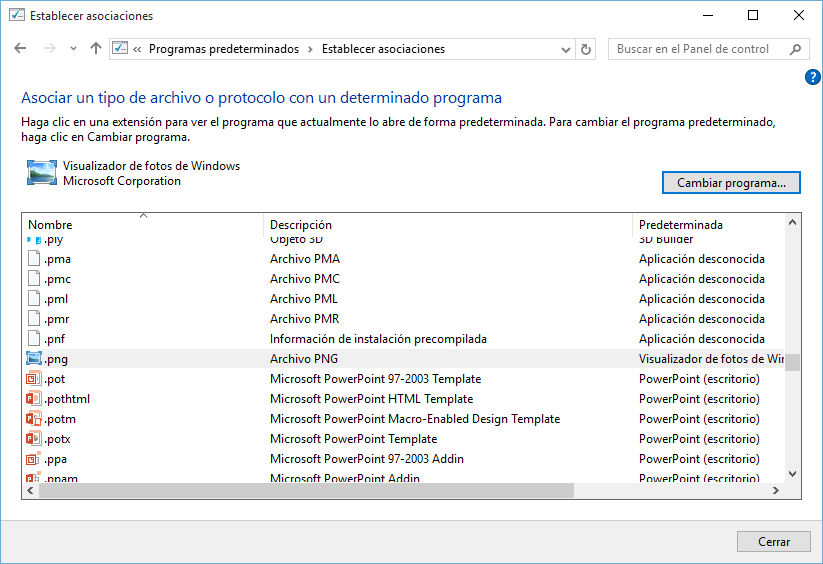
Task: Select the .pmr extension name
Action: pos(57,319)
